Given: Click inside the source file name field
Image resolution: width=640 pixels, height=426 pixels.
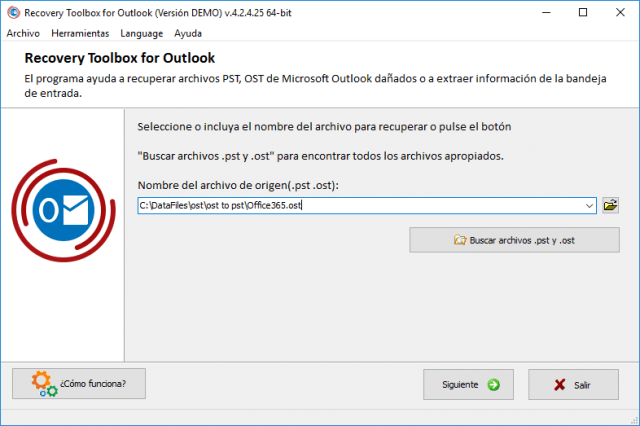Looking at the screenshot, I should coord(360,206).
